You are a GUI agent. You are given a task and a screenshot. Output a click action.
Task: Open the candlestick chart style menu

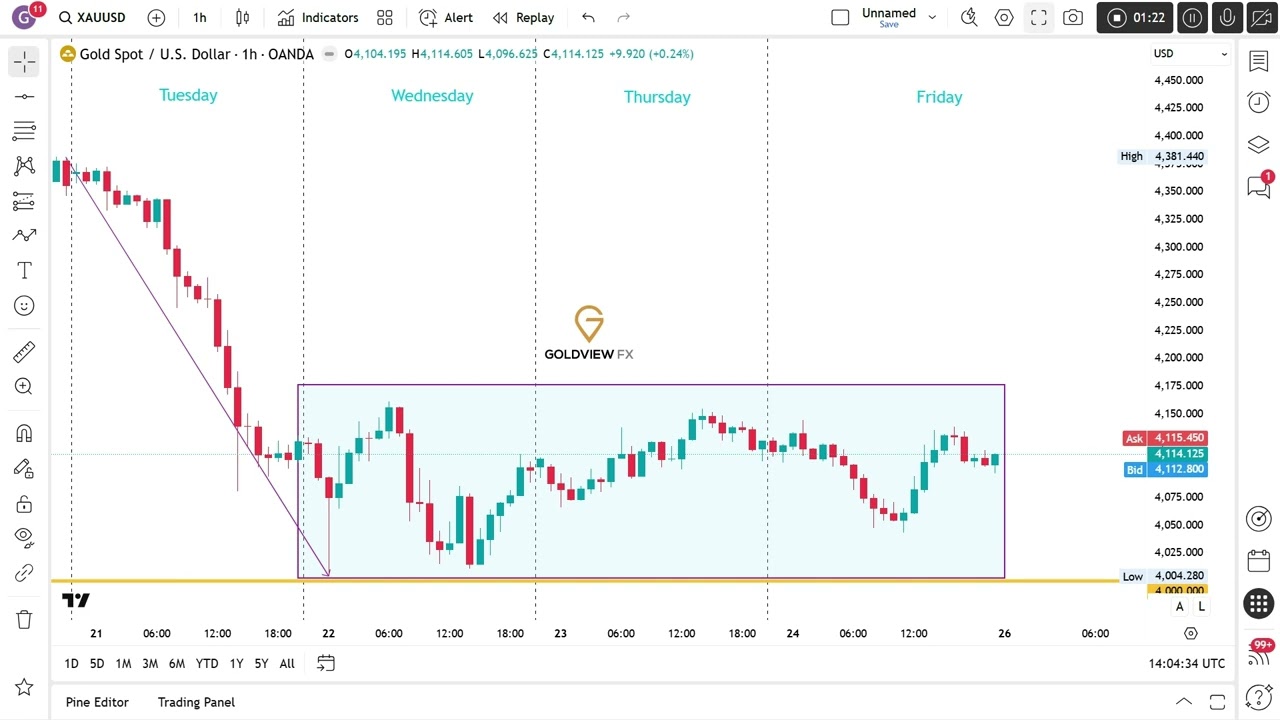242,17
